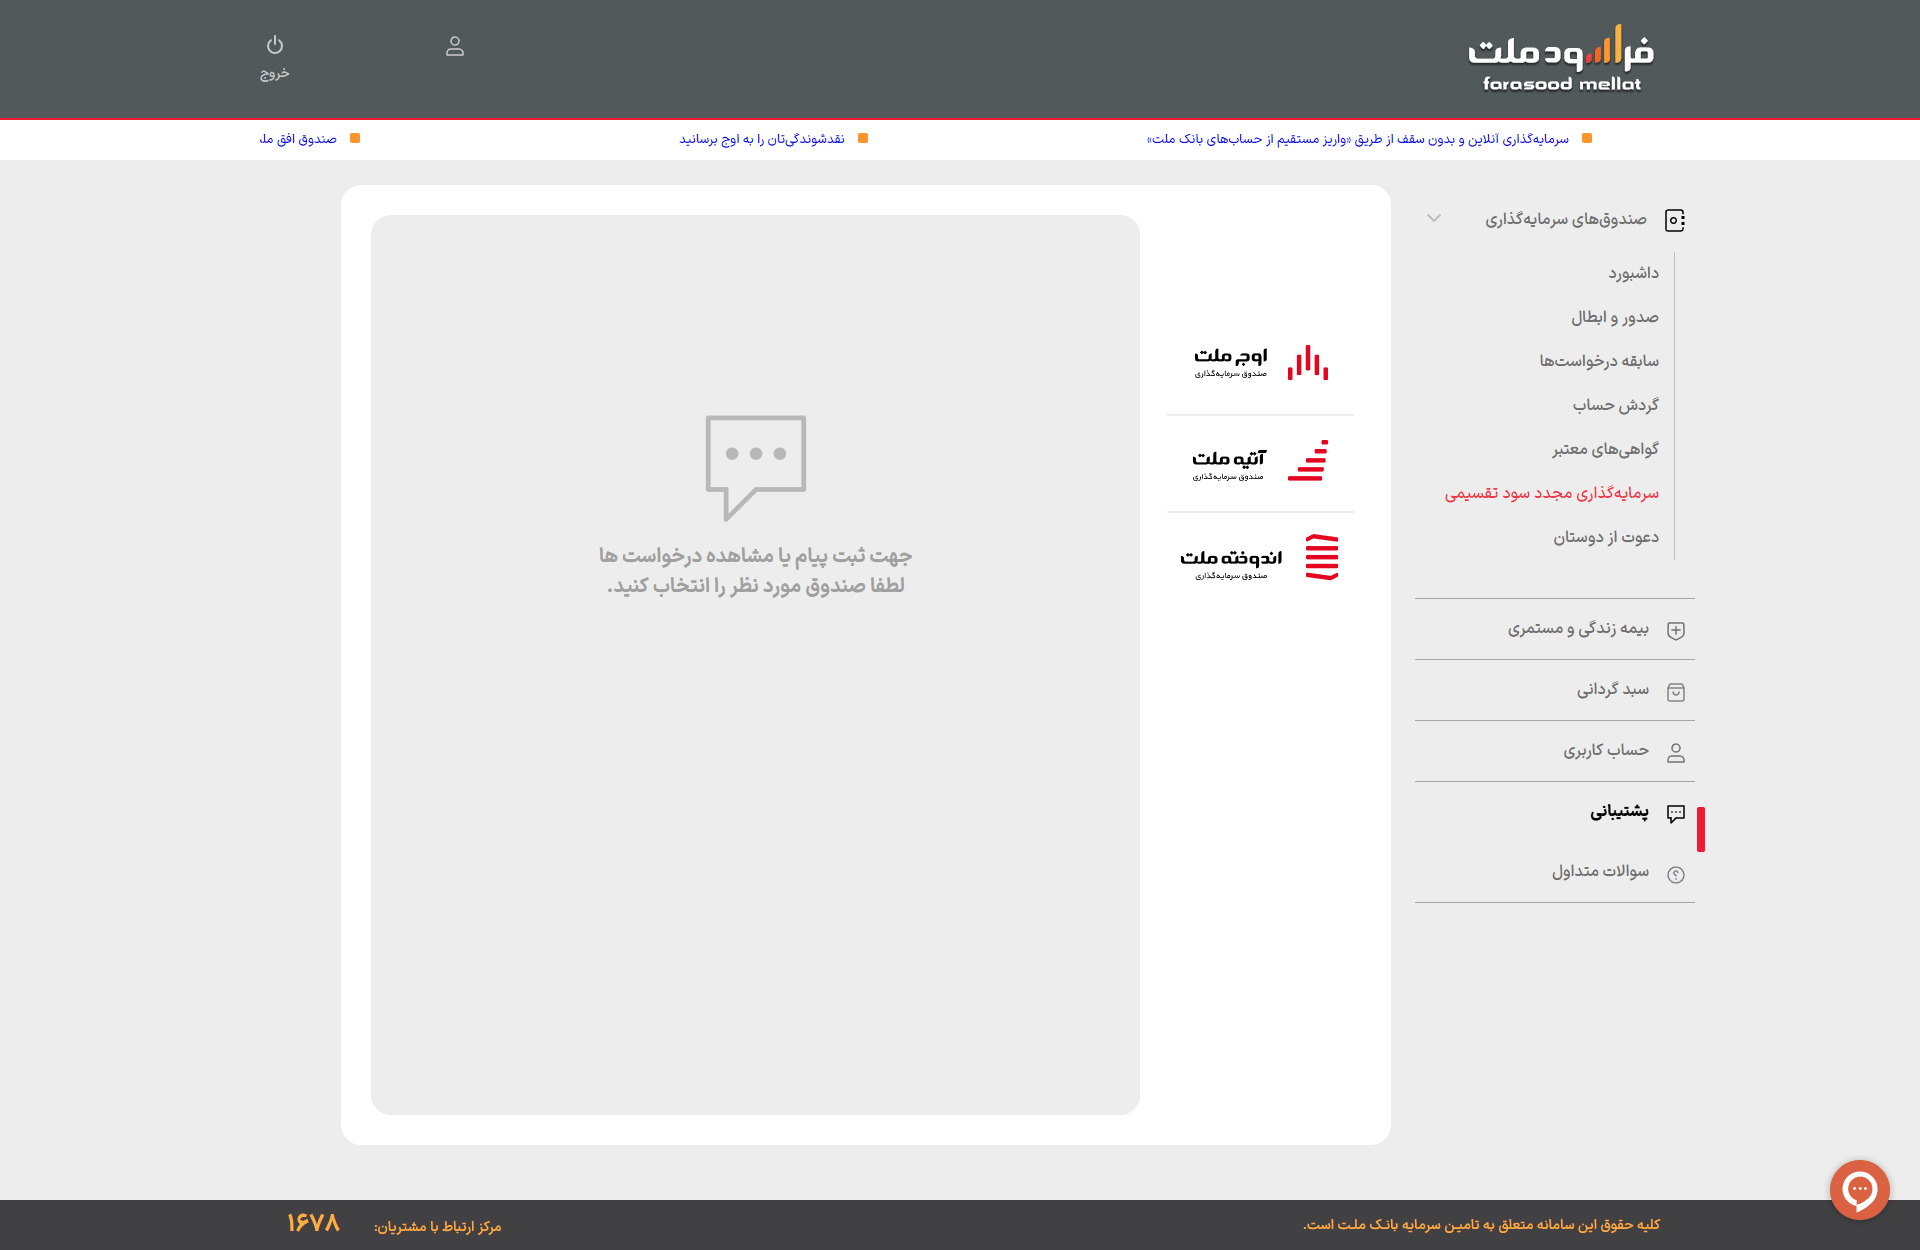Screen dimensions: 1920x1250
Task: Select دعوت از دوستان
Action: 1605,537
